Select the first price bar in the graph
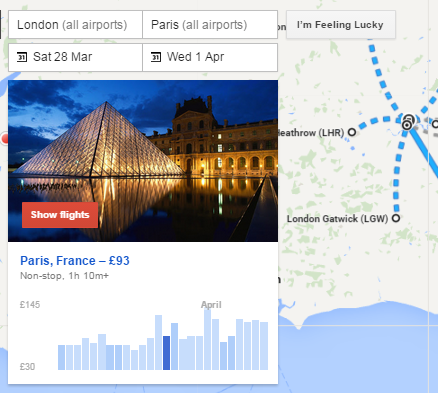This screenshot has height=393, width=438. (61, 357)
